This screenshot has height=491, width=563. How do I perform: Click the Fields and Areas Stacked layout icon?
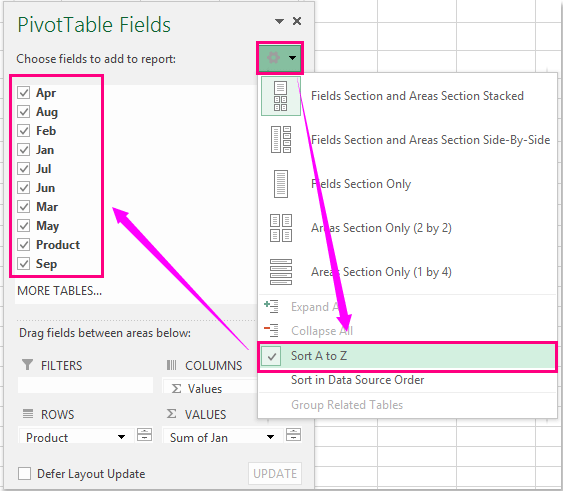[x=280, y=96]
